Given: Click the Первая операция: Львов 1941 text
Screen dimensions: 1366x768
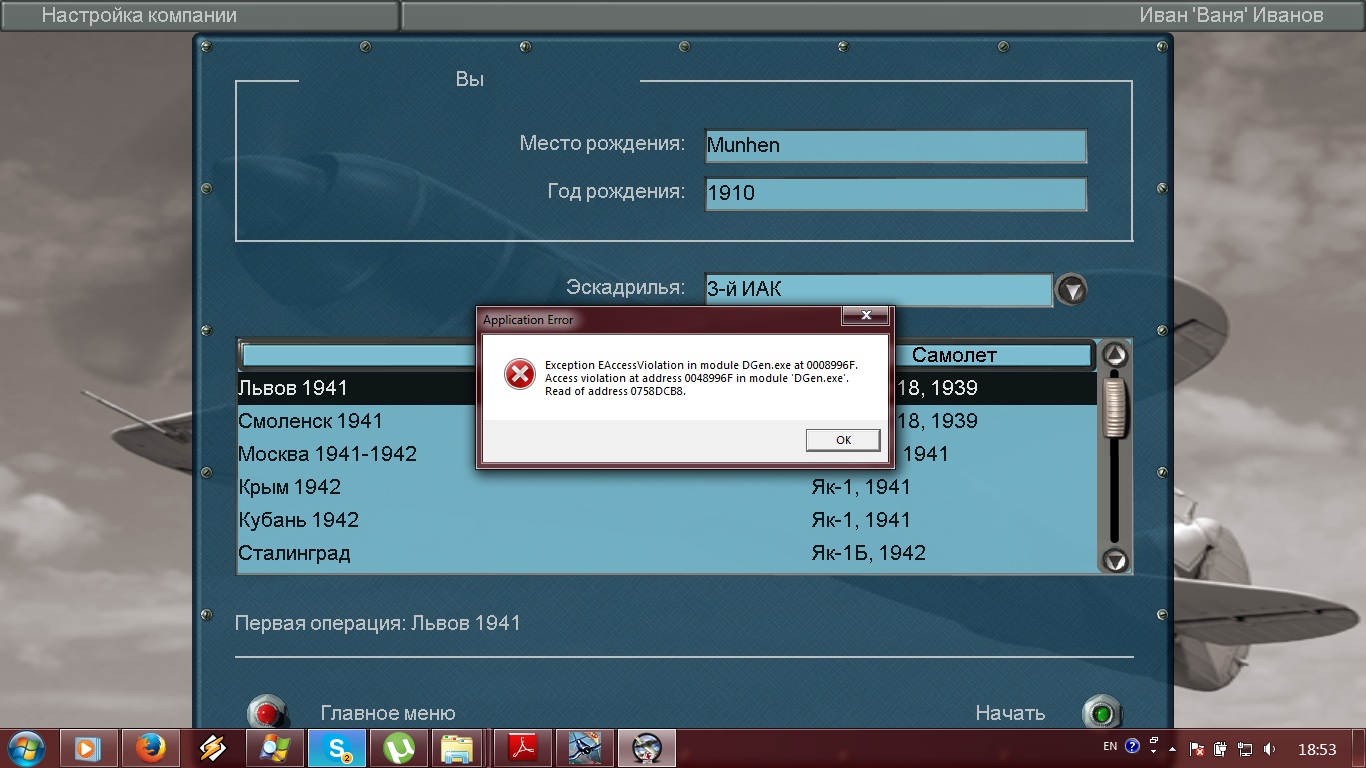Looking at the screenshot, I should pyautogui.click(x=378, y=623).
